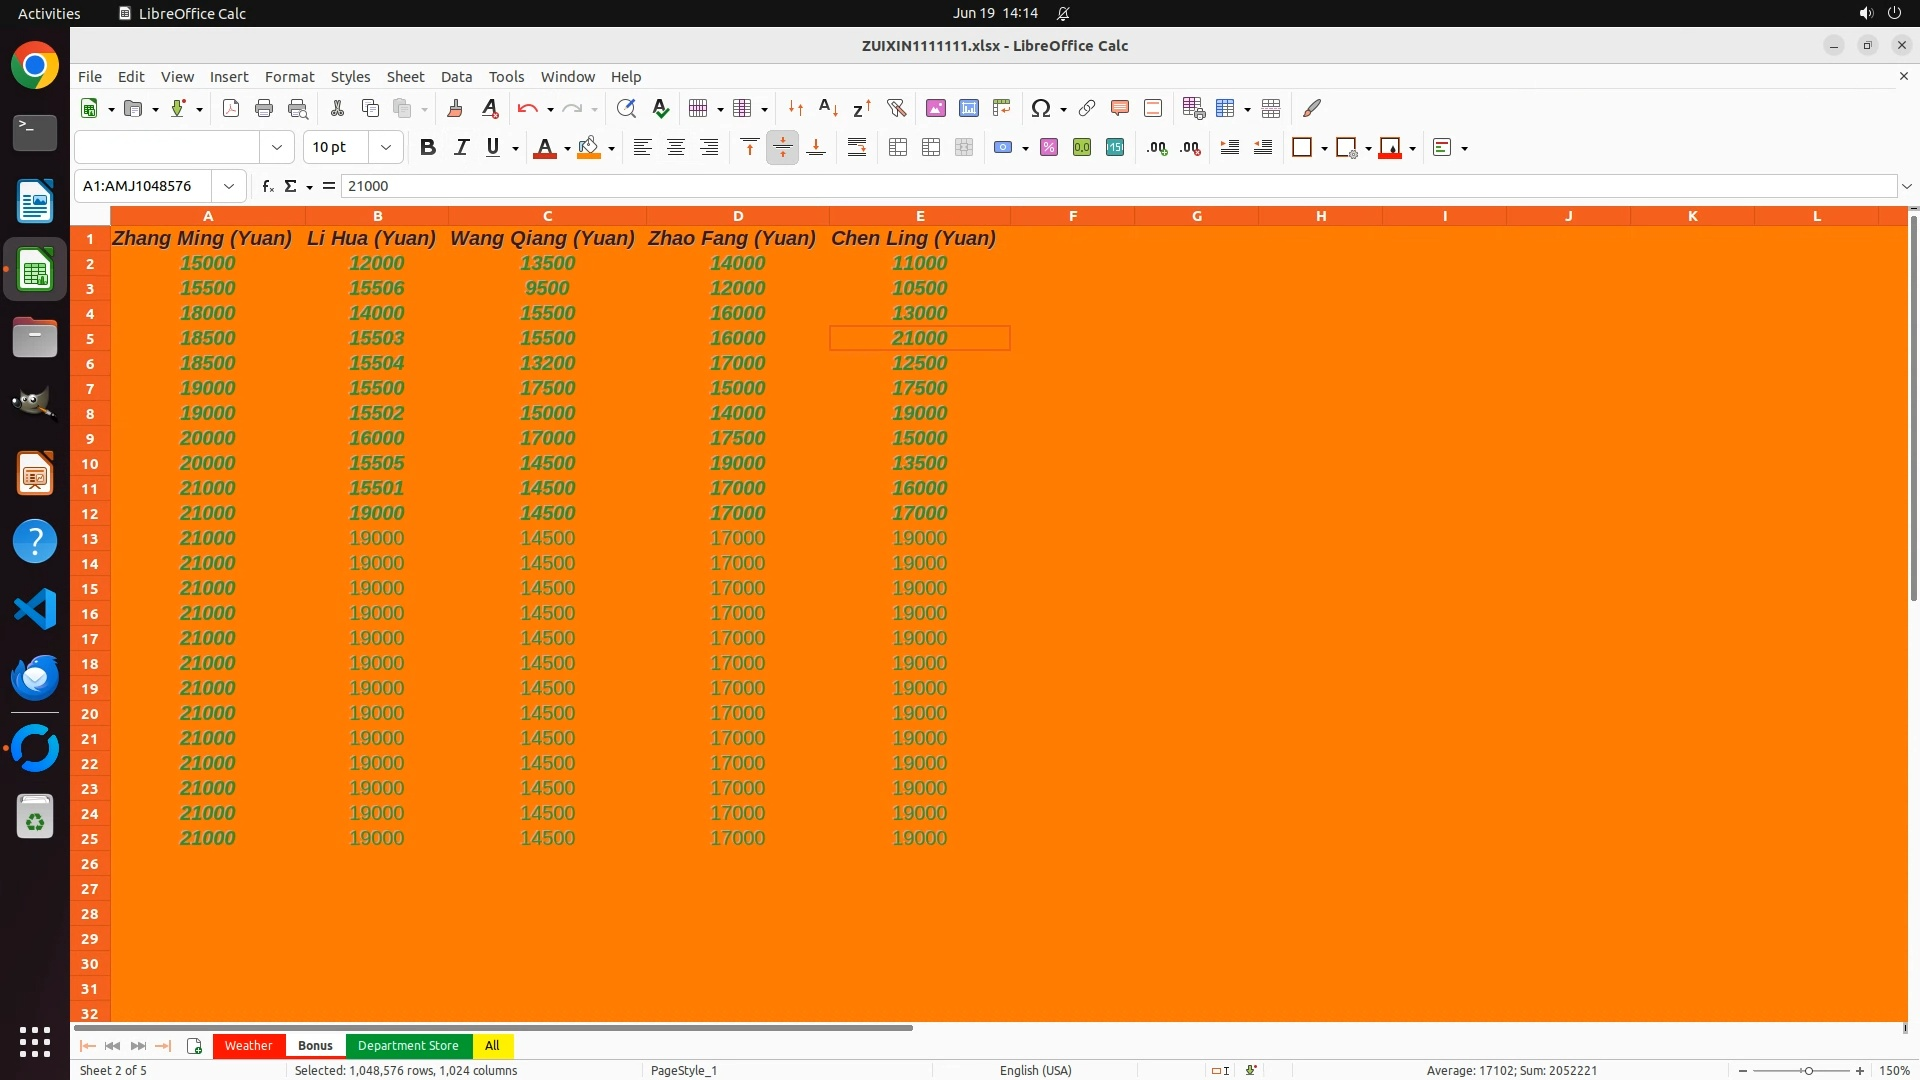The width and height of the screenshot is (1920, 1080).
Task: Open the background color dropdown arrow
Action: [612, 148]
